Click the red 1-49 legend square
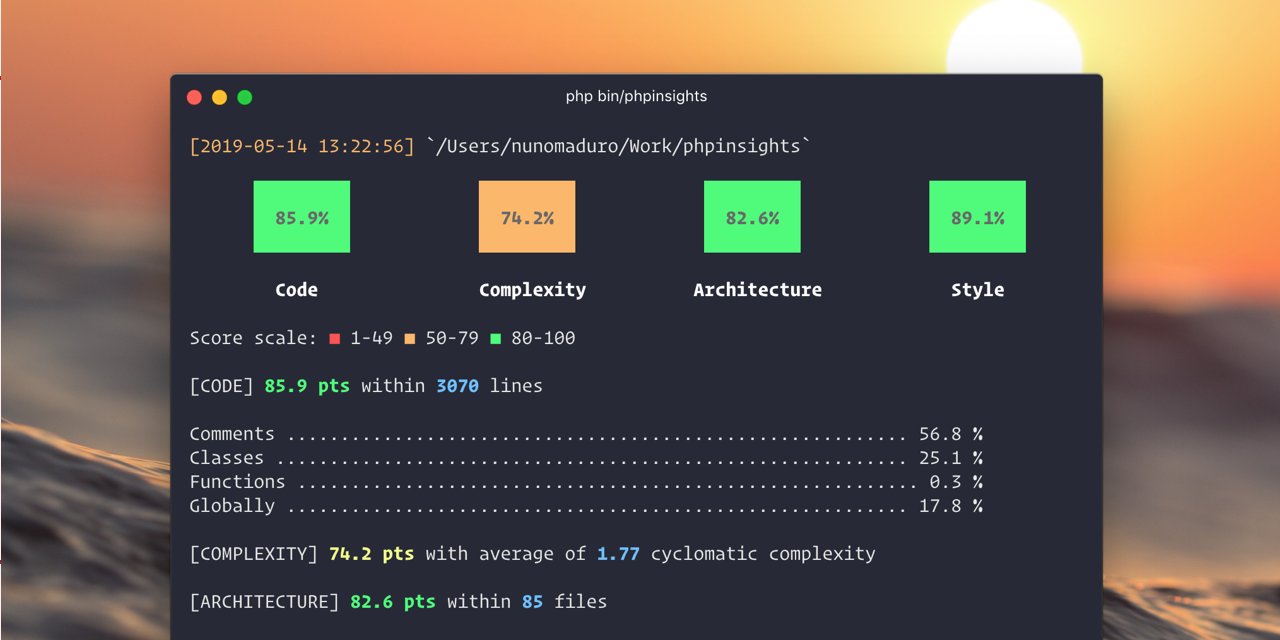The image size is (1280, 640). pyautogui.click(x=334, y=338)
